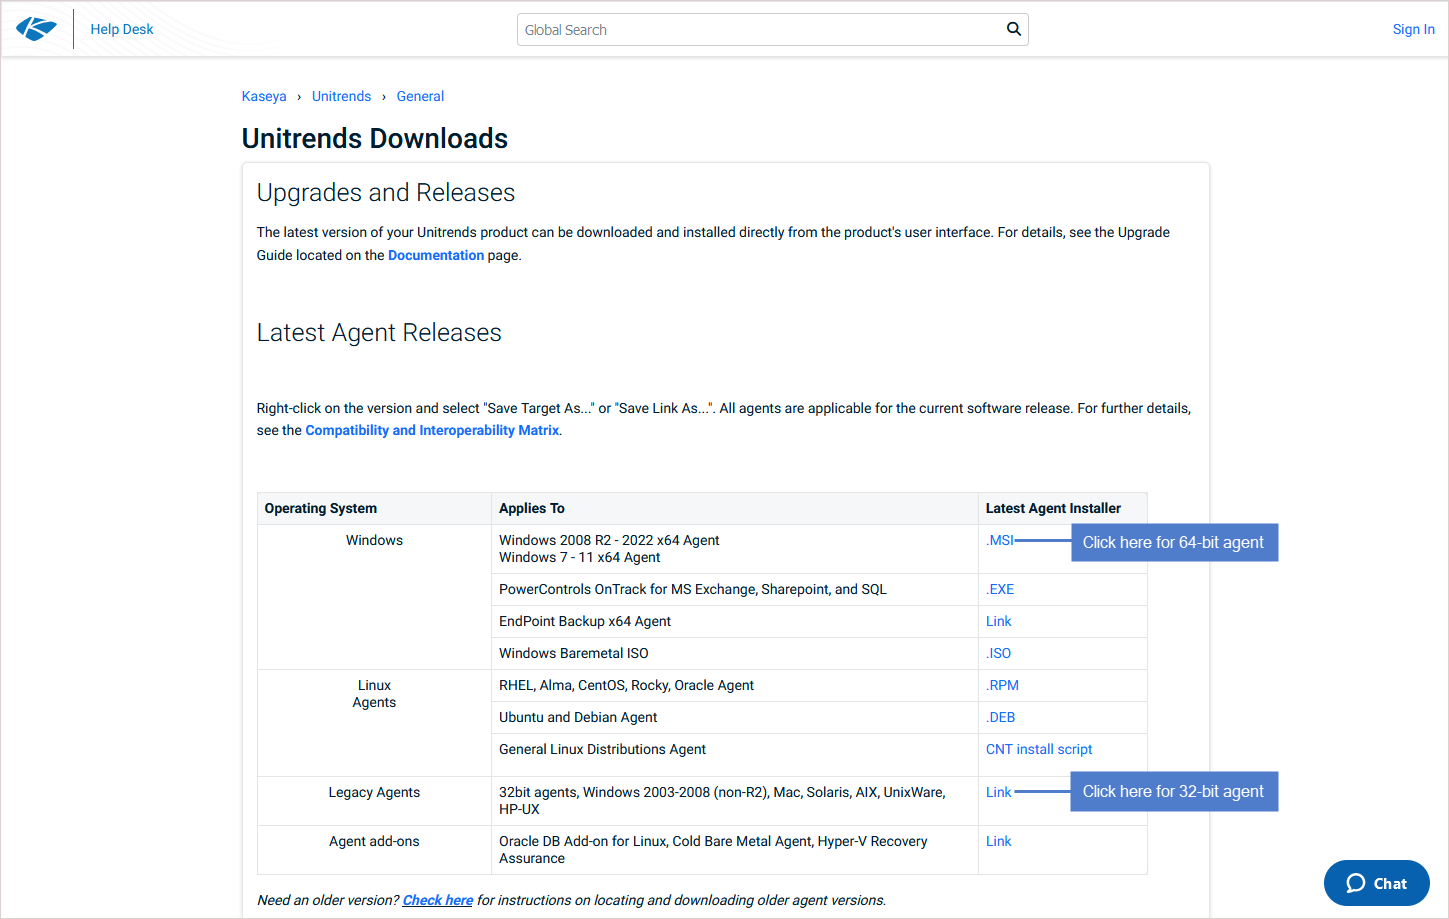The image size is (1449, 919).
Task: Select the Unitrends Downloads page title
Action: [375, 138]
